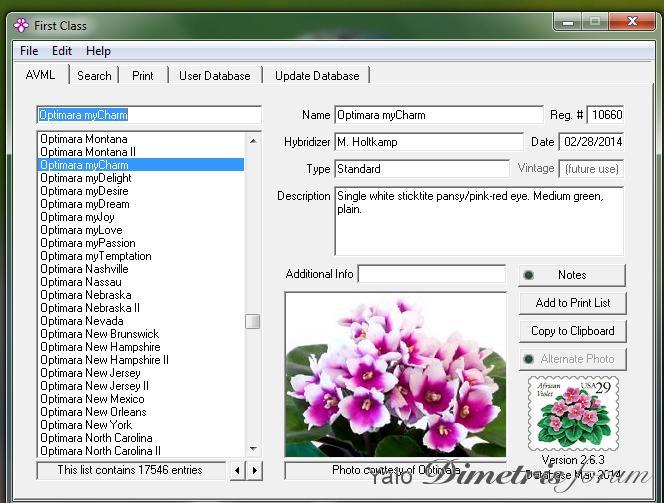Click the Photo courtesy of Optimara caption

396,470
